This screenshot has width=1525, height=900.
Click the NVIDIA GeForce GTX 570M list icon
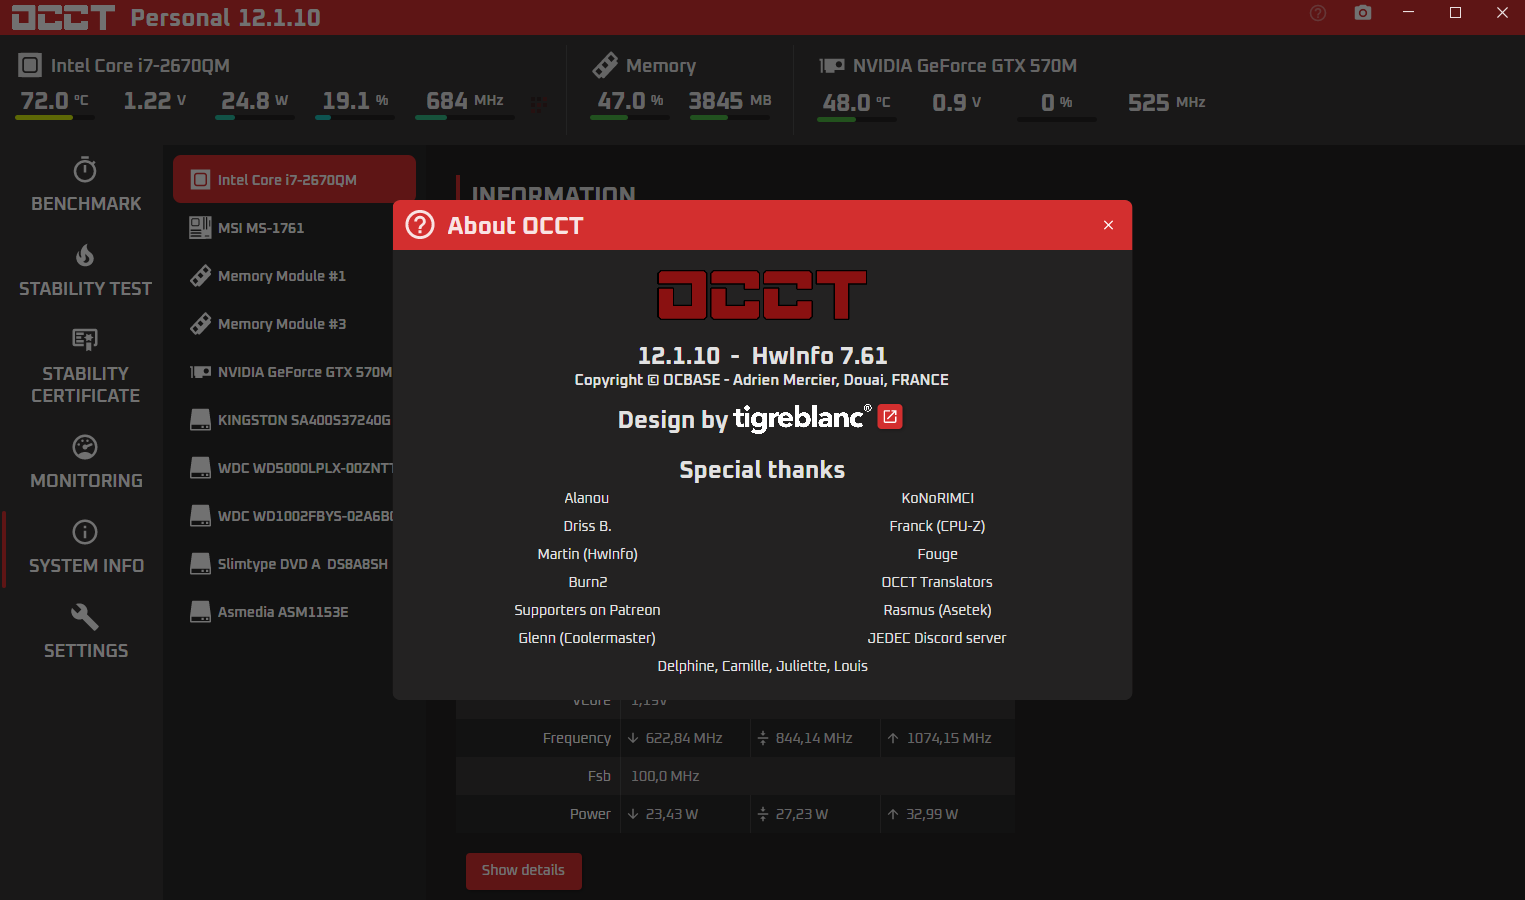pos(200,372)
